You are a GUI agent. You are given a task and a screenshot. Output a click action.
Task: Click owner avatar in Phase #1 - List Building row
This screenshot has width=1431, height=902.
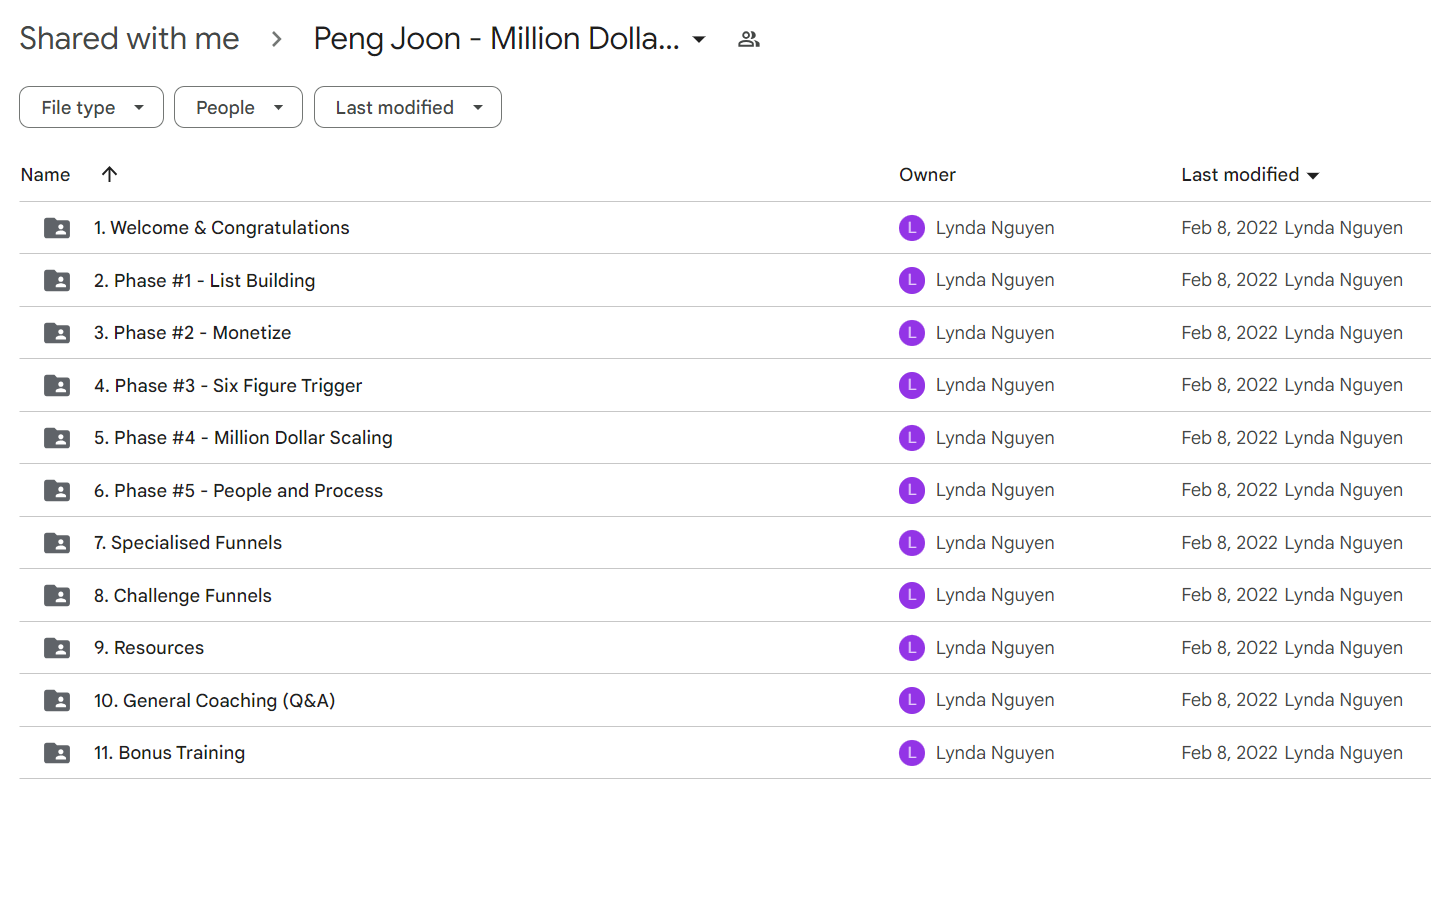point(912,280)
